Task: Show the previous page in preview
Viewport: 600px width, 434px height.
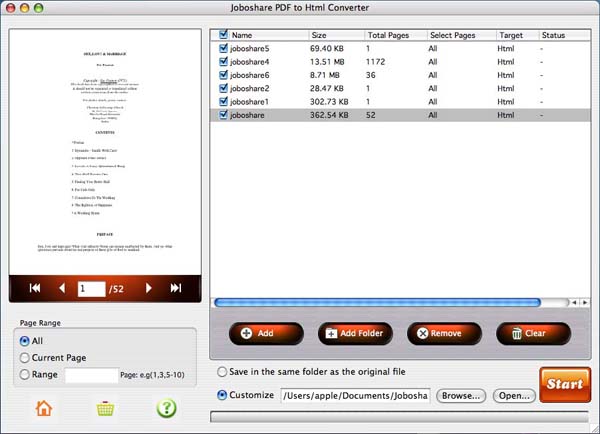Action: point(61,288)
